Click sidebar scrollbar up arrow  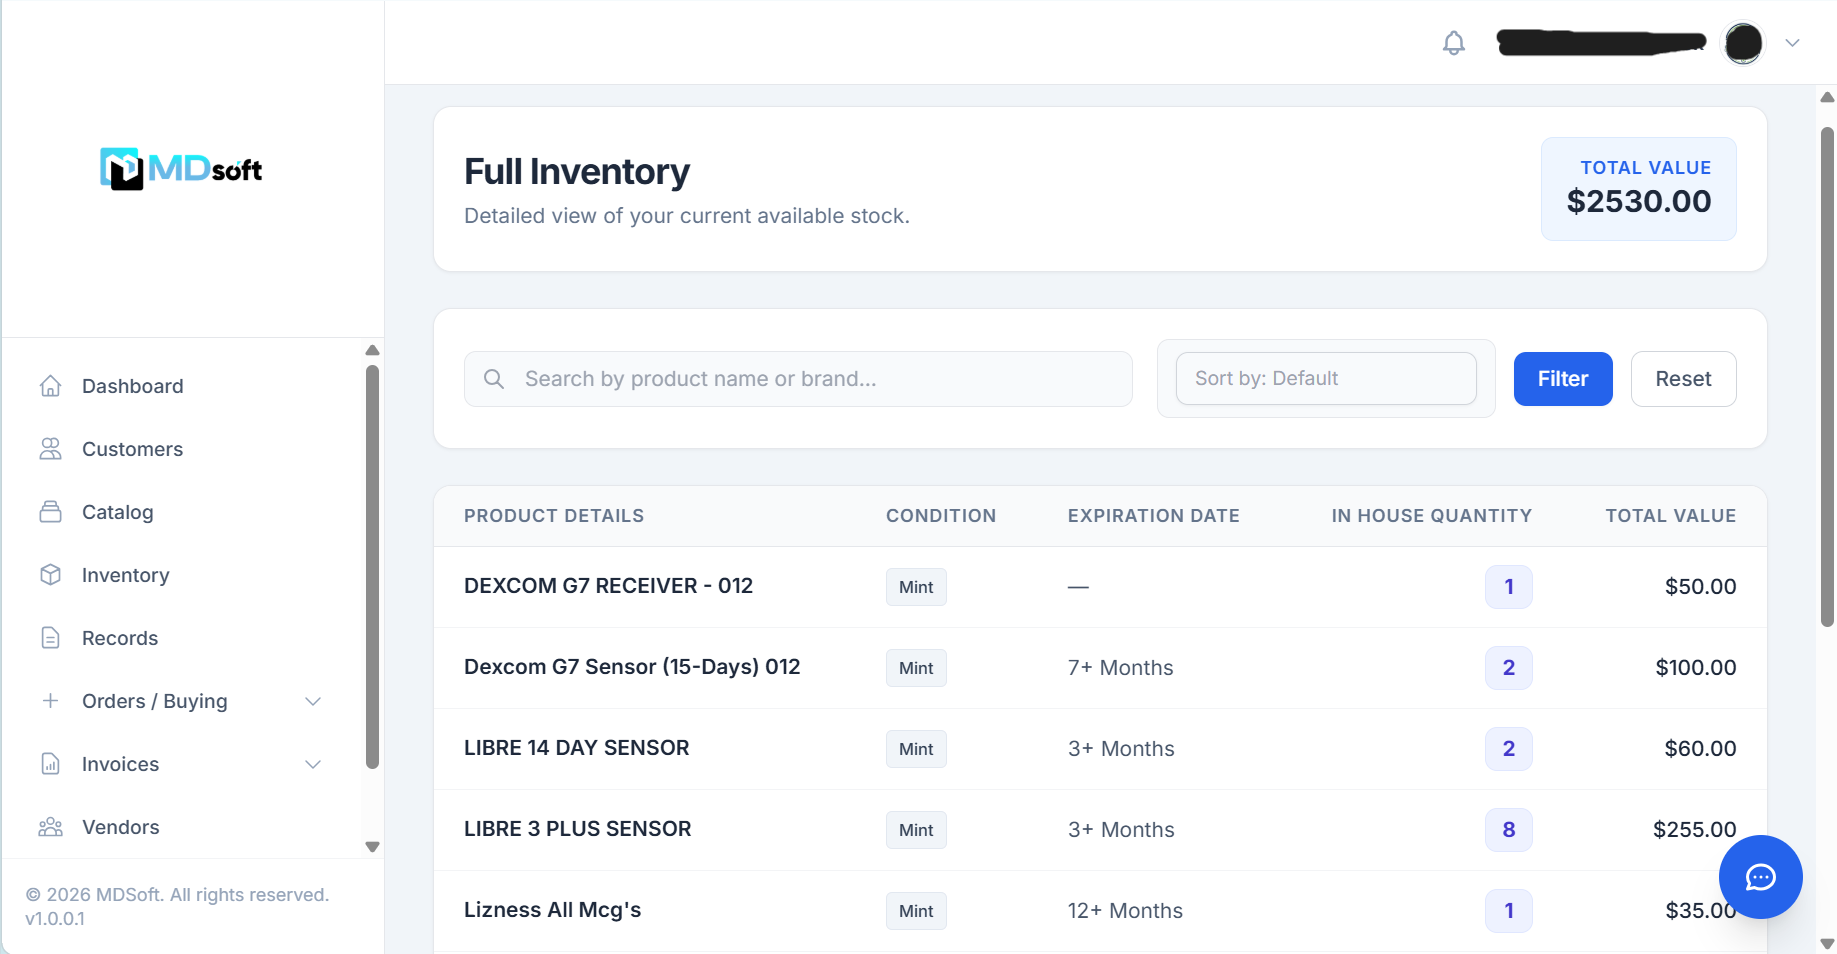point(372,350)
